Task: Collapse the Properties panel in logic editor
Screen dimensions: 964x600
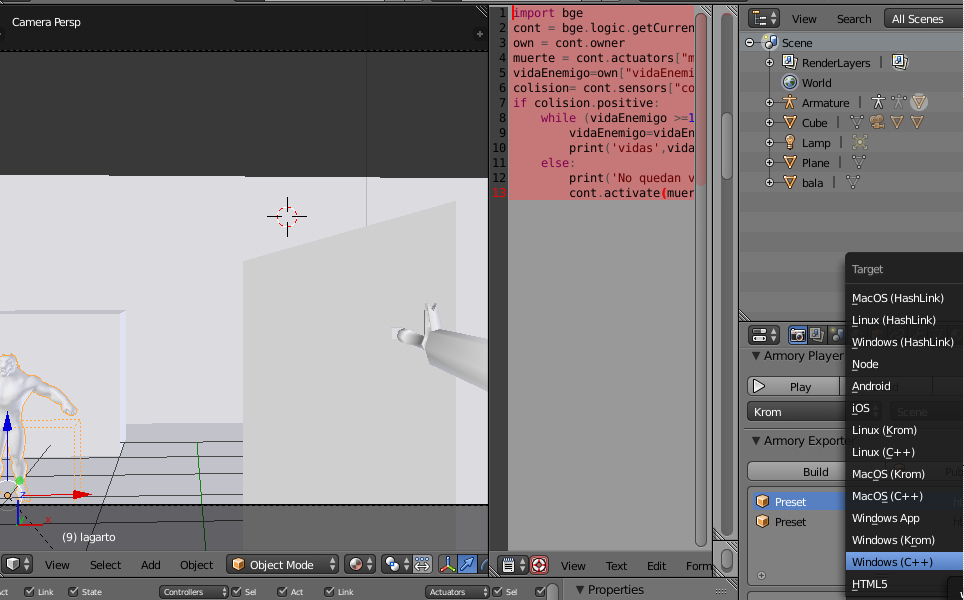Action: tap(579, 590)
